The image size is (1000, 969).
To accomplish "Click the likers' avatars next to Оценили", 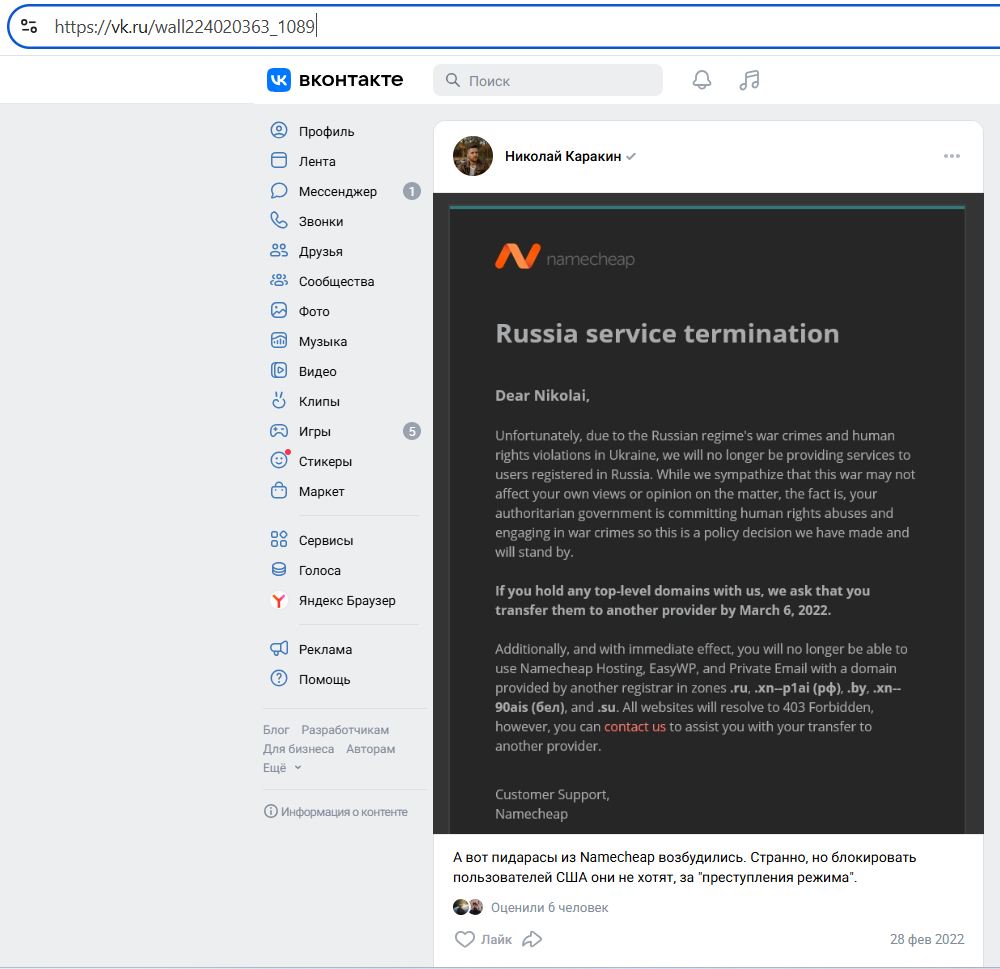I will click(x=468, y=906).
